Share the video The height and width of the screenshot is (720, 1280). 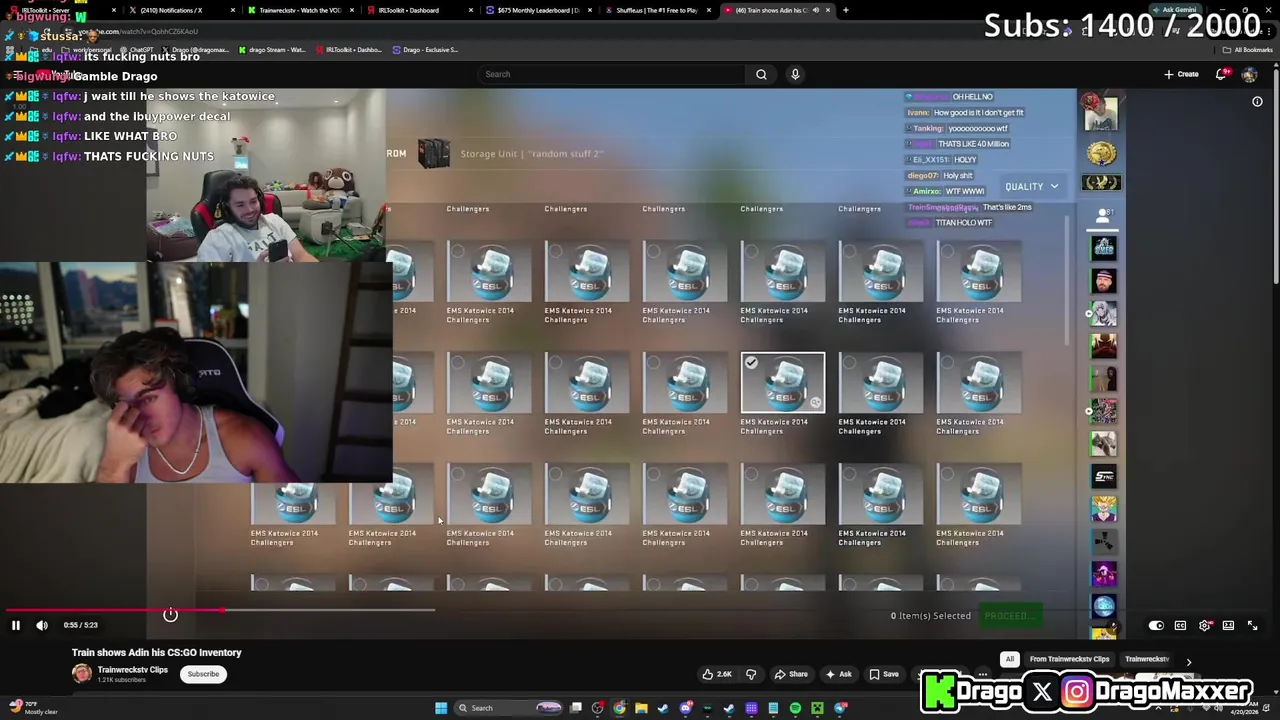pos(791,674)
